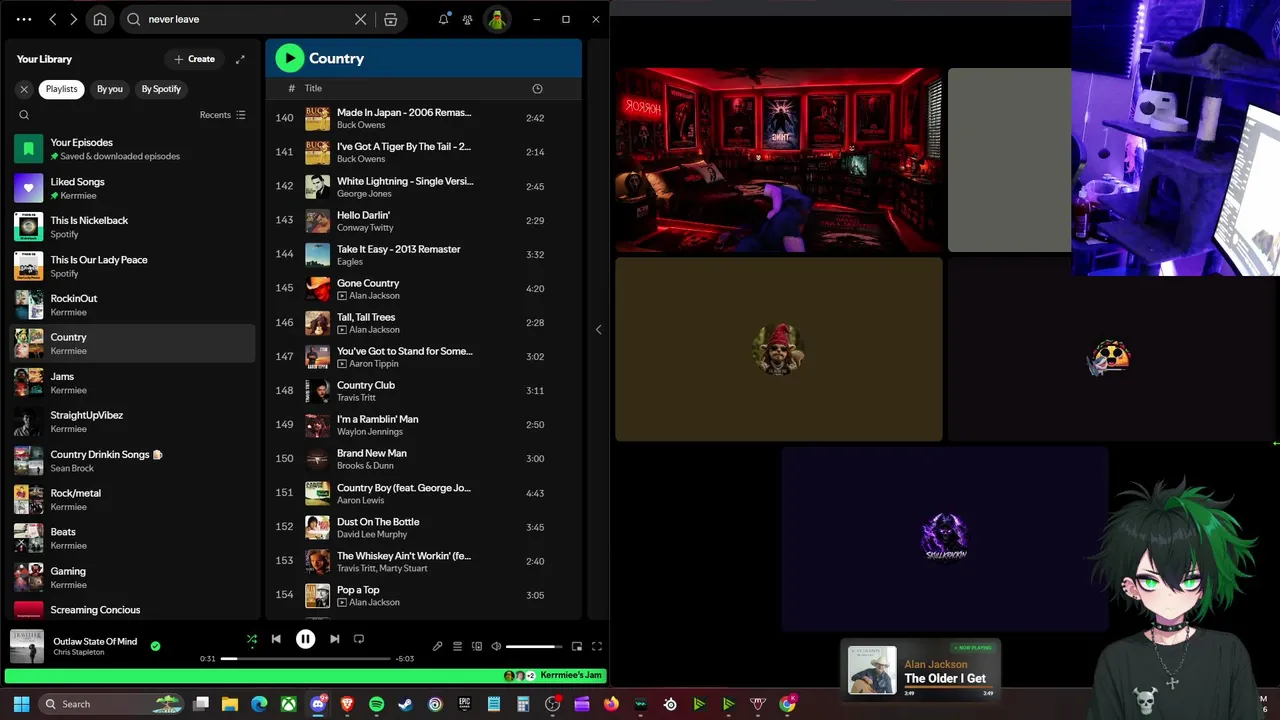Screen dimensions: 1280x720
Task: Open the Spotify three-dots menu
Action: pyautogui.click(x=24, y=19)
